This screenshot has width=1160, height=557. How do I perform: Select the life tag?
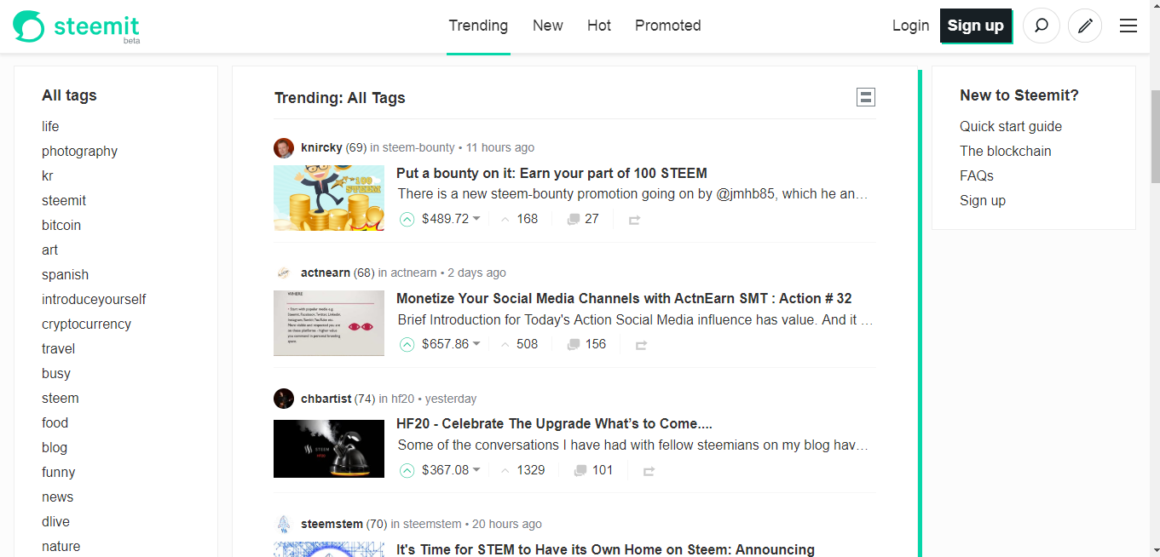point(50,126)
